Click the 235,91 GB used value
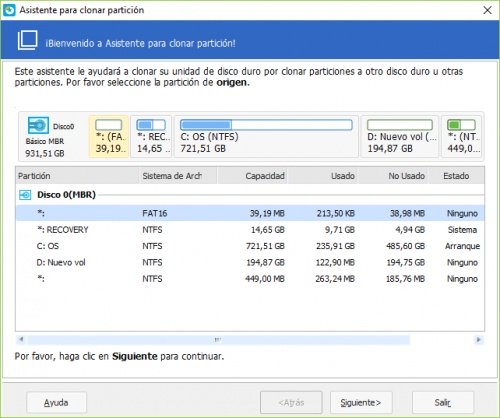 [335, 246]
